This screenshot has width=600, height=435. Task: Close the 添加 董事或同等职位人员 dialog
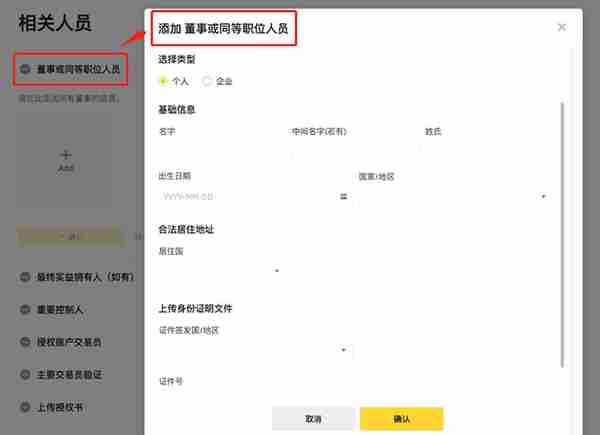[x=562, y=28]
